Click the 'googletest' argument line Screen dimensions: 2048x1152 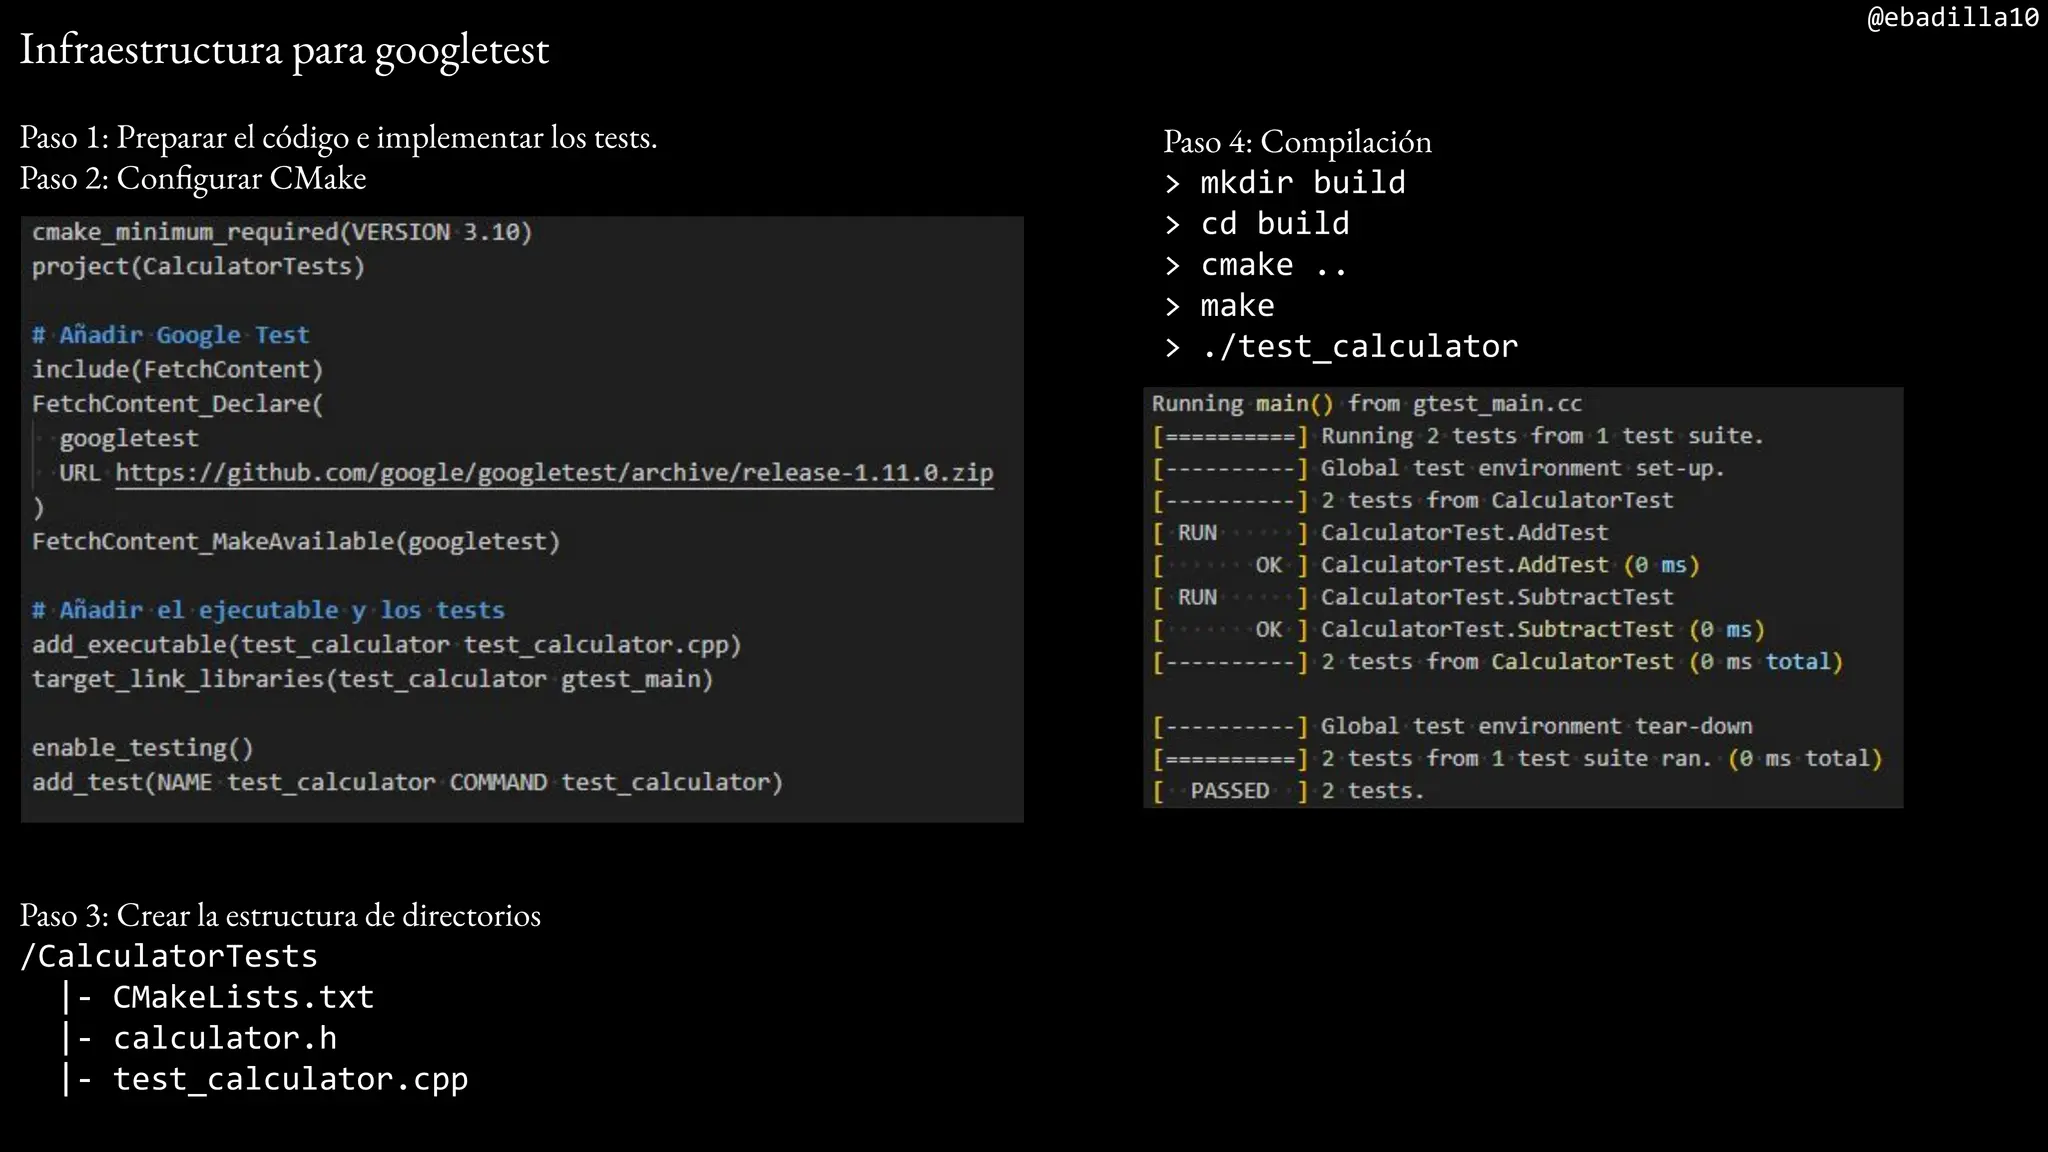[x=129, y=438]
